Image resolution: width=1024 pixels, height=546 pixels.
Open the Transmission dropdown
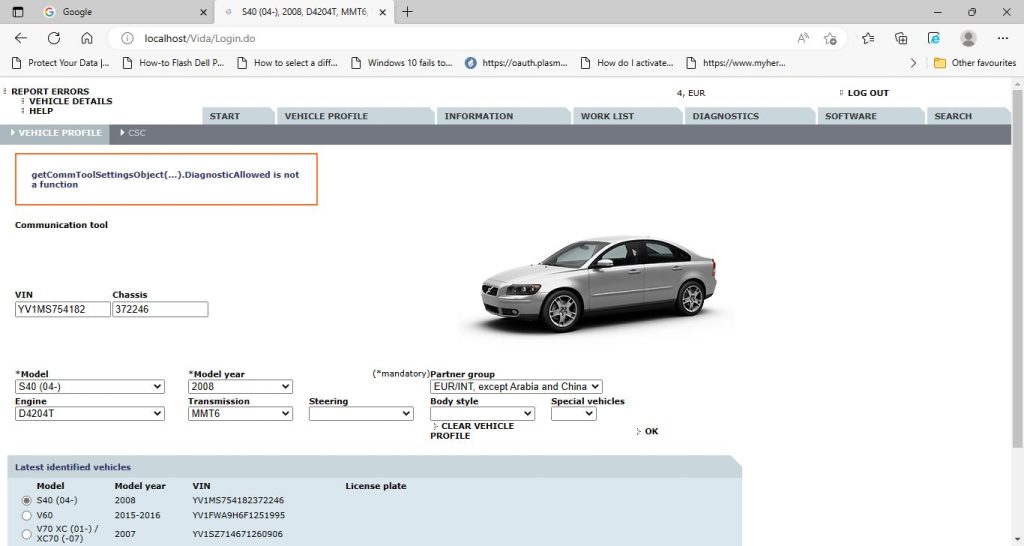click(x=240, y=413)
